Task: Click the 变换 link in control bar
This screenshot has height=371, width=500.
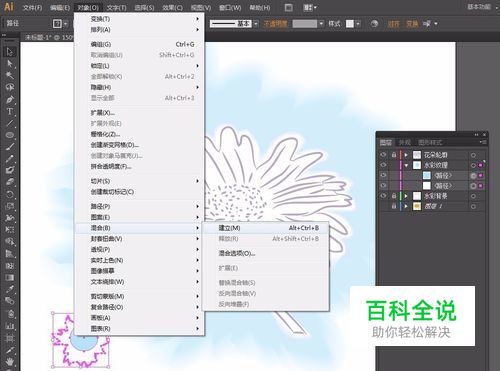Action: pos(412,24)
